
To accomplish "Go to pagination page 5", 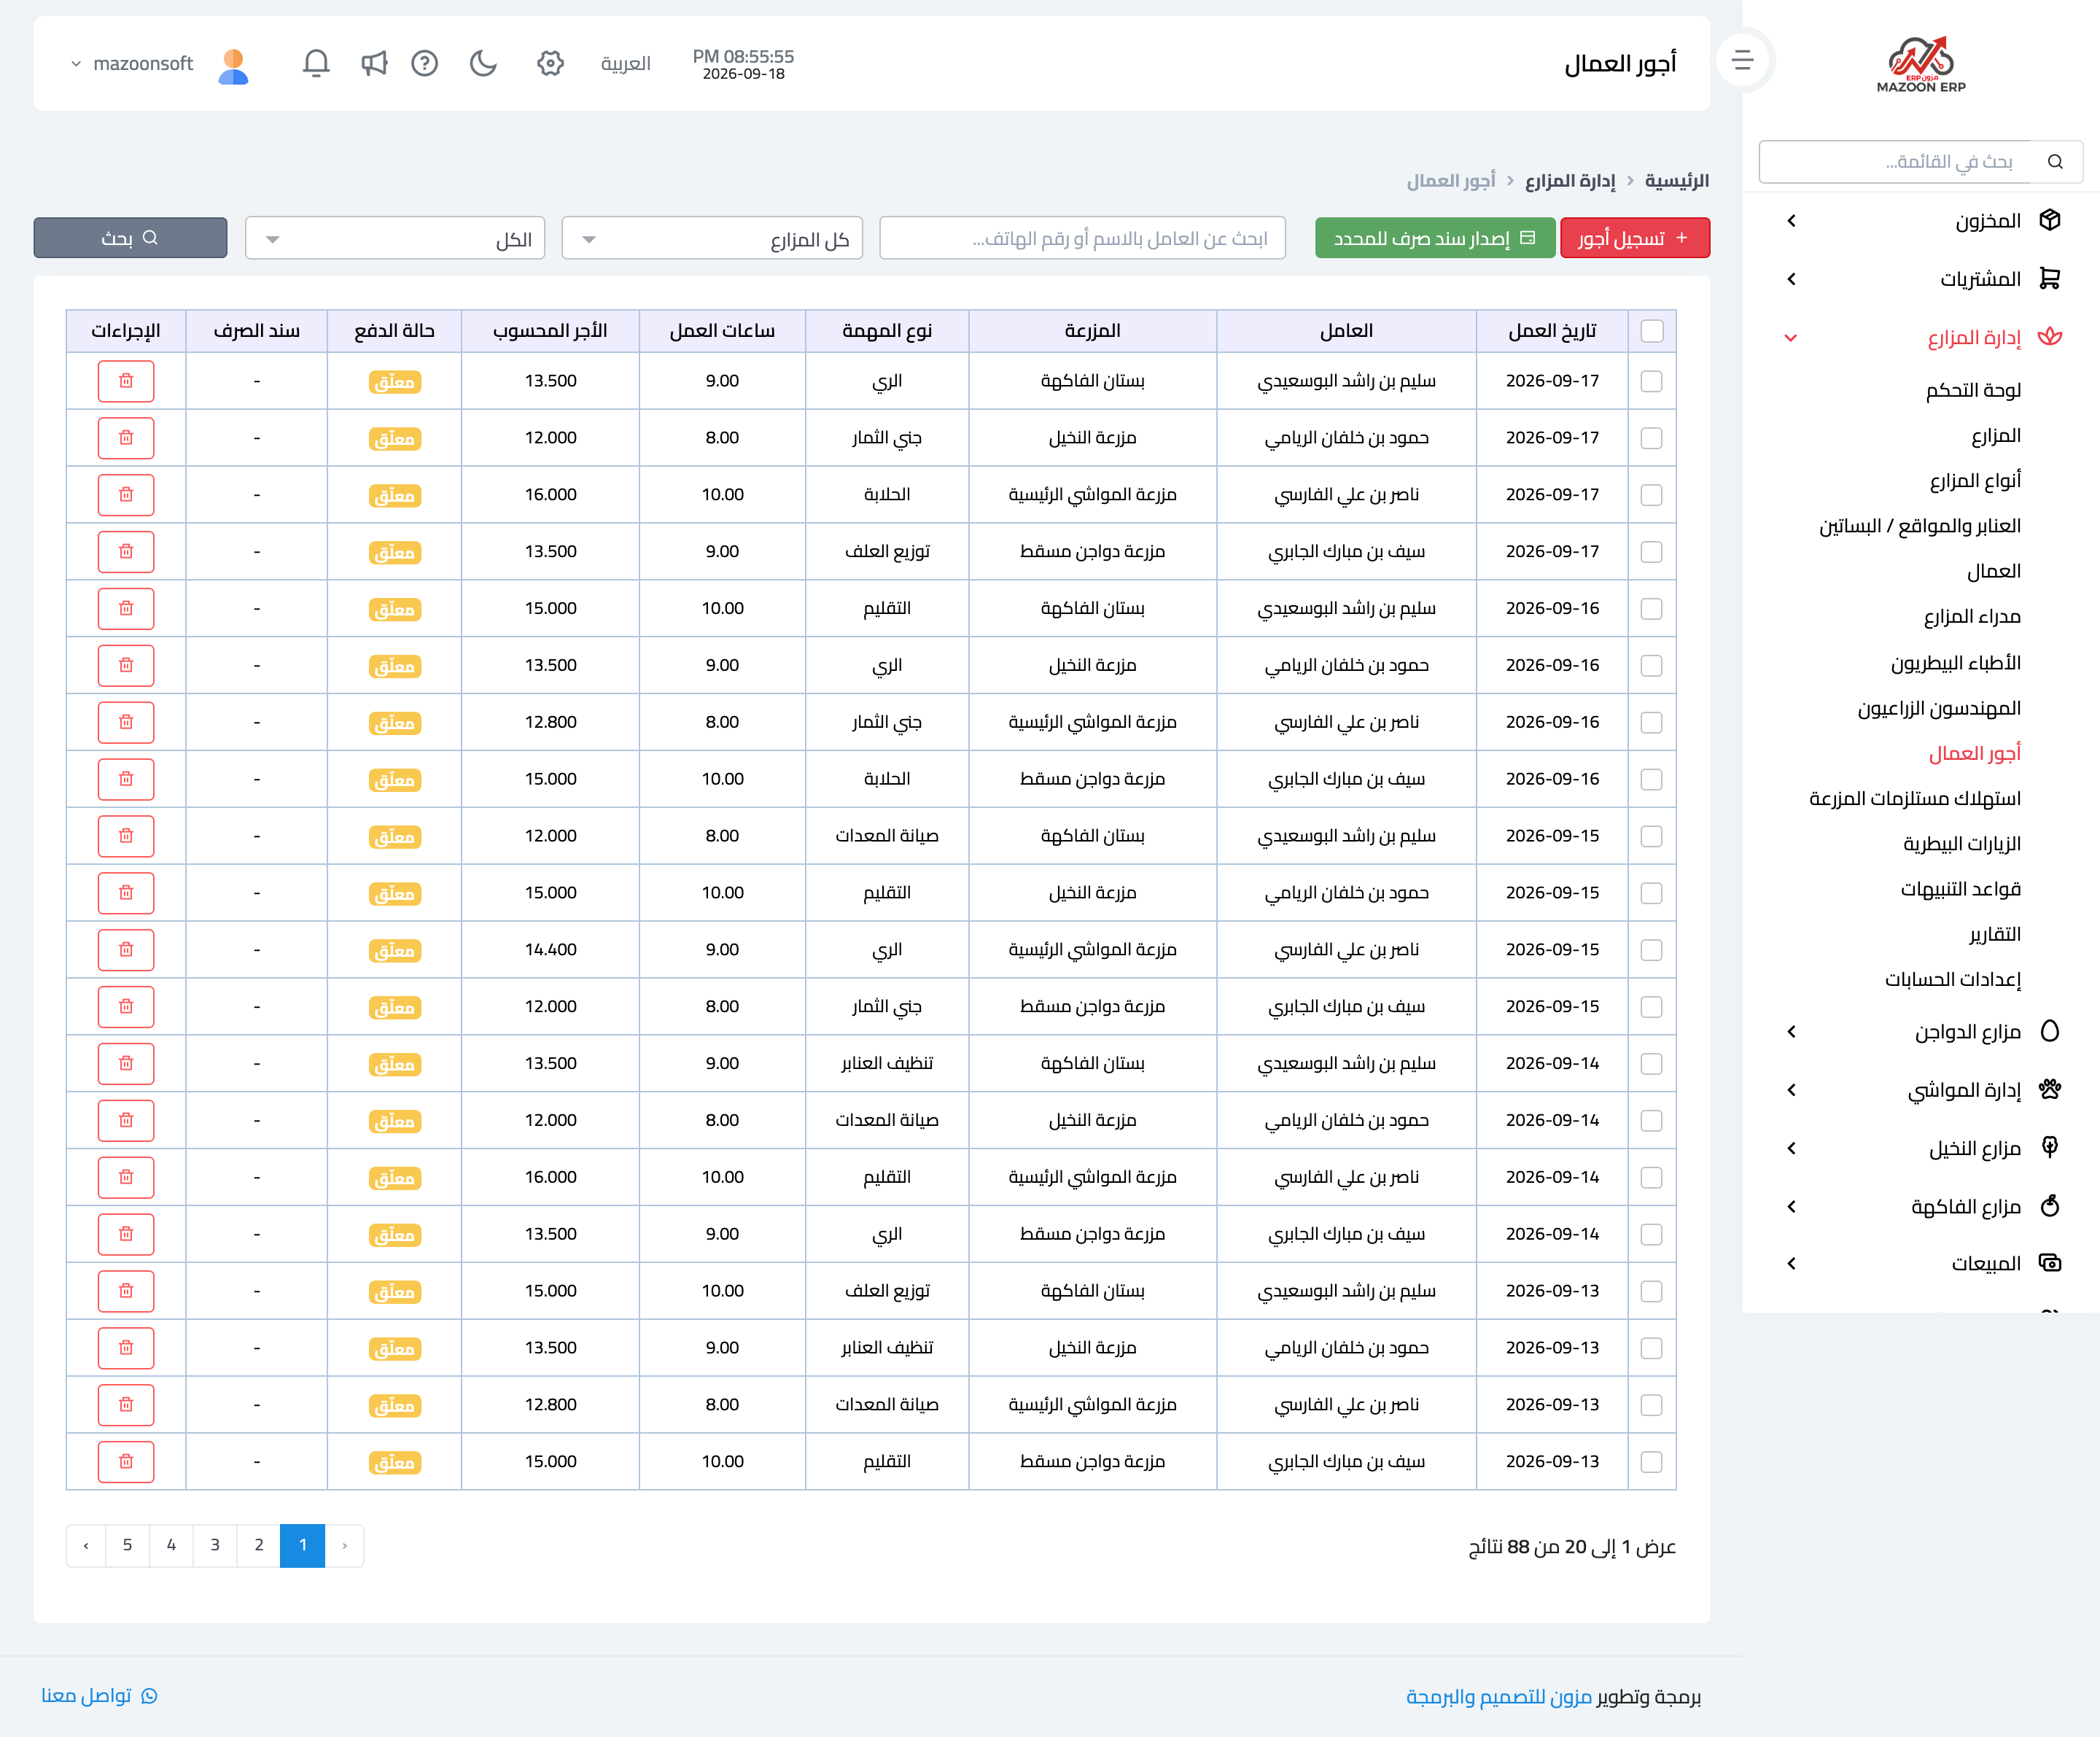I will click(x=127, y=1546).
